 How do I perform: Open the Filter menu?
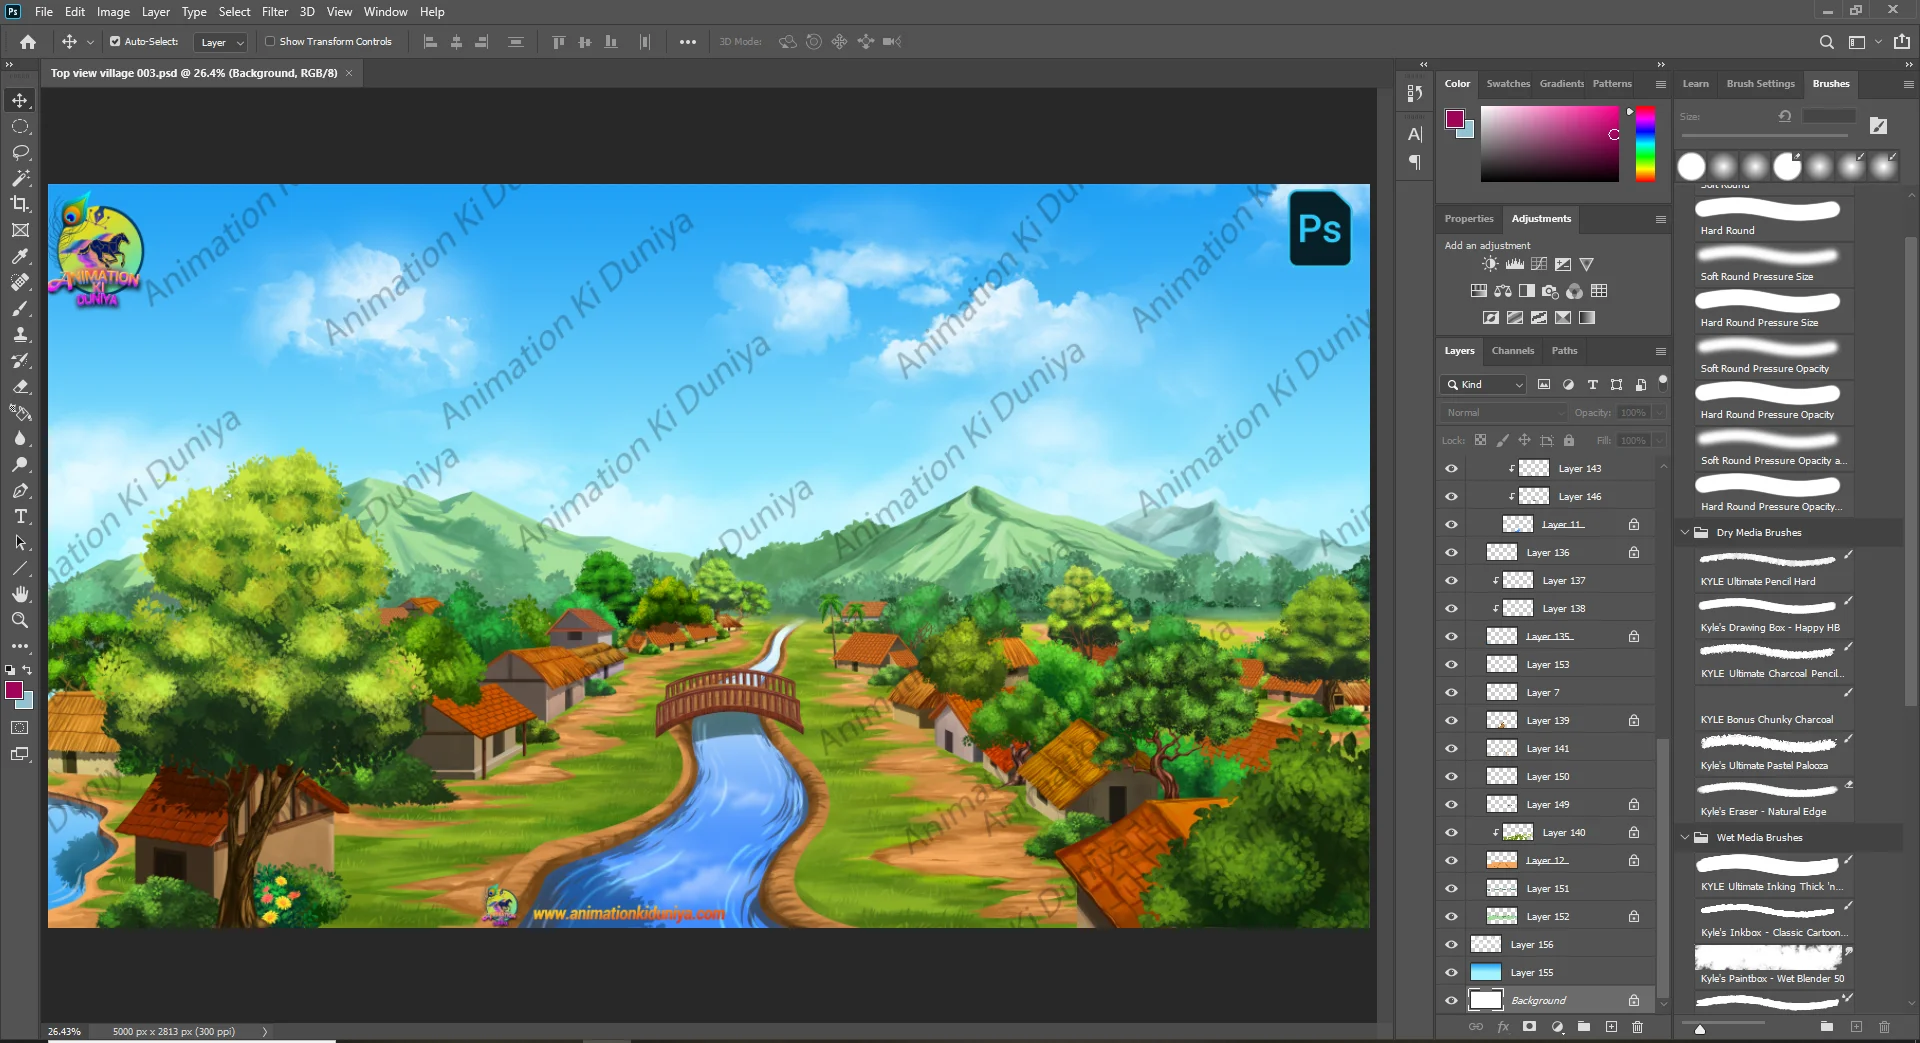(x=274, y=12)
